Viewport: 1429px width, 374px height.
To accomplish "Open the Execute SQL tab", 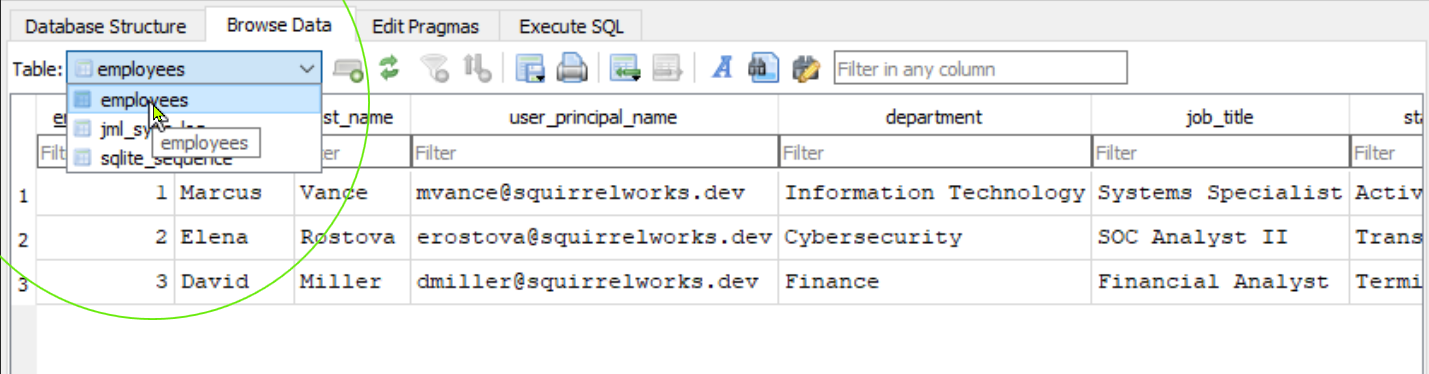I will click(570, 26).
